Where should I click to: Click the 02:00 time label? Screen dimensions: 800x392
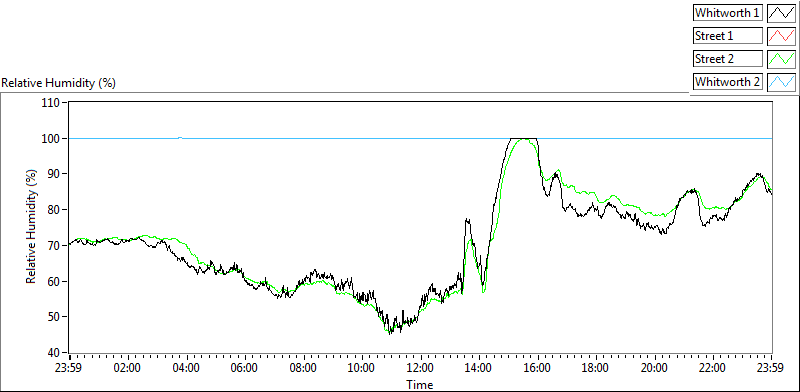pyautogui.click(x=128, y=368)
